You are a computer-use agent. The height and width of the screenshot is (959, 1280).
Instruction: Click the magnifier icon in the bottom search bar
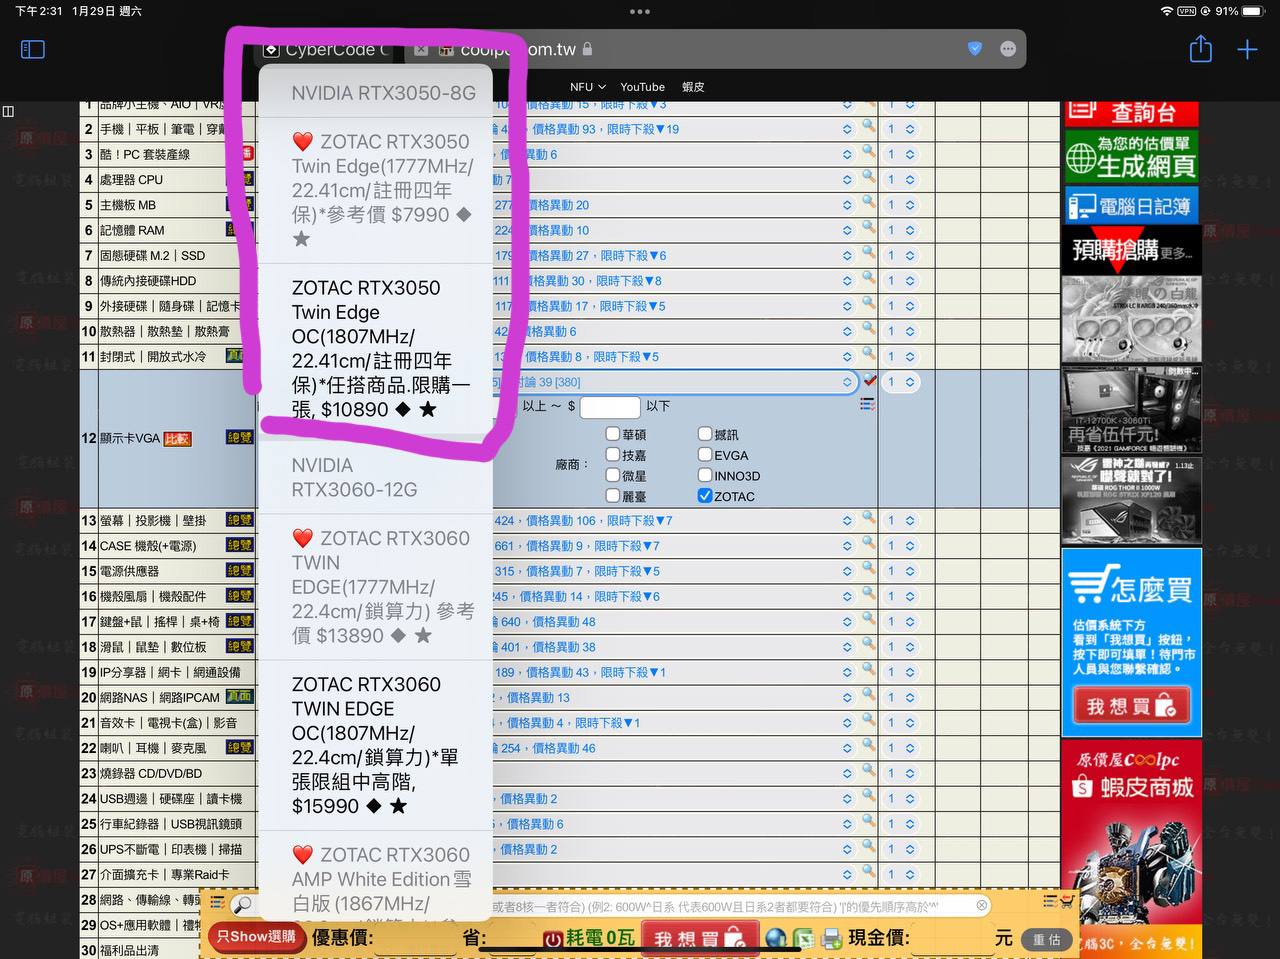click(x=242, y=905)
